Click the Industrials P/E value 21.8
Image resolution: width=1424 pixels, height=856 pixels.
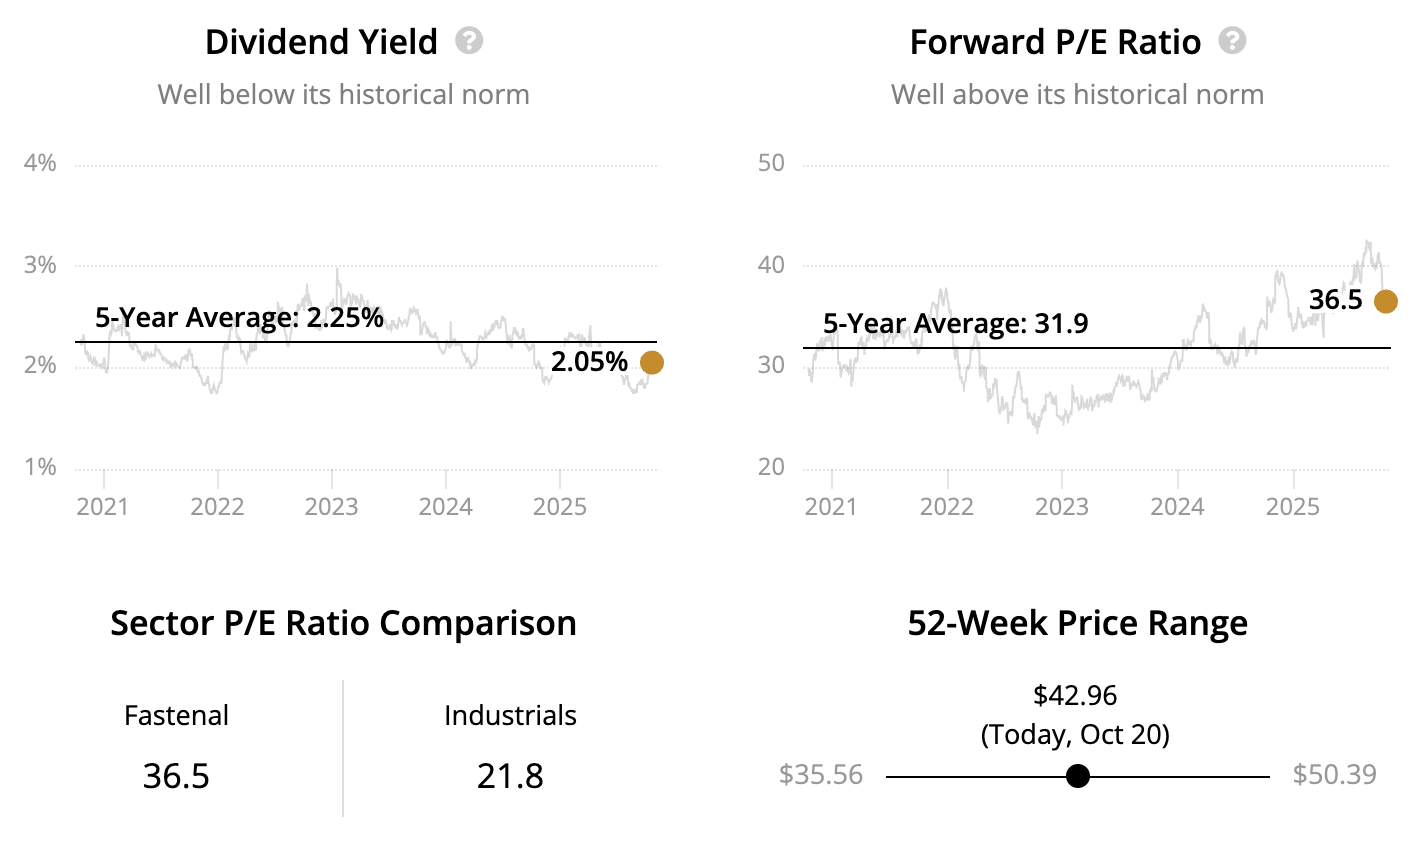[510, 776]
